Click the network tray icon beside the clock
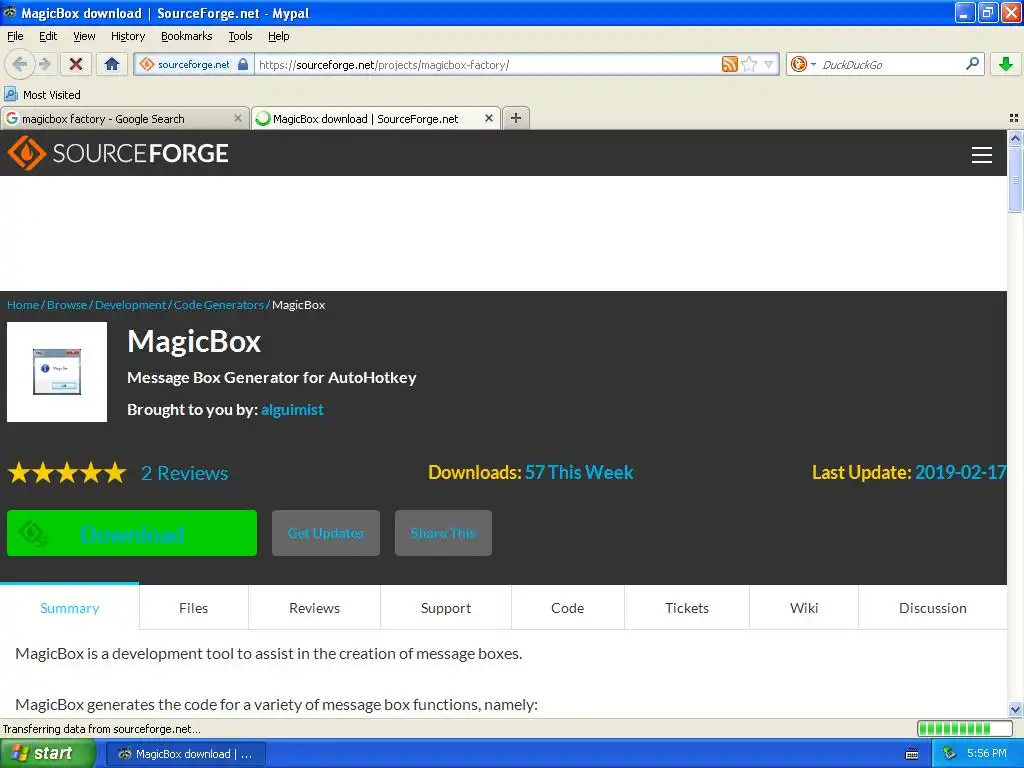This screenshot has width=1024, height=768. 950,754
